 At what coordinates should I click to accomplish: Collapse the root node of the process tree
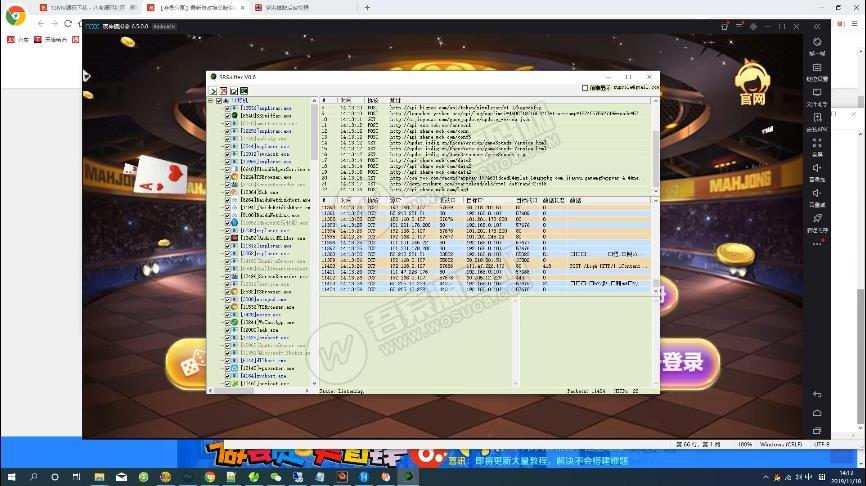pos(210,101)
